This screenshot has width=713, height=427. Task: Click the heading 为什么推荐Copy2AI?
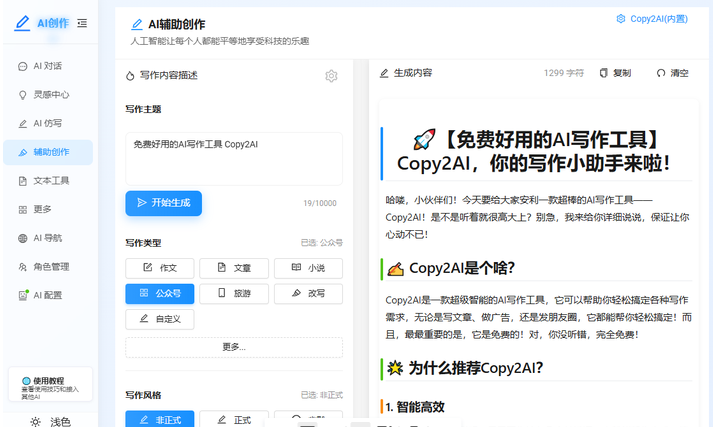click(x=476, y=367)
